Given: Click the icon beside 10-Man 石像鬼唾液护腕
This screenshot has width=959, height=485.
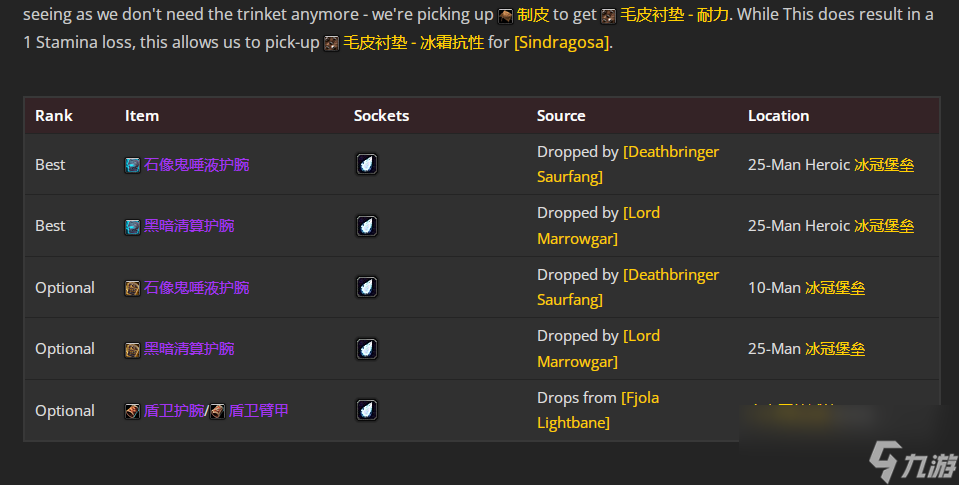Looking at the screenshot, I should (x=133, y=288).
